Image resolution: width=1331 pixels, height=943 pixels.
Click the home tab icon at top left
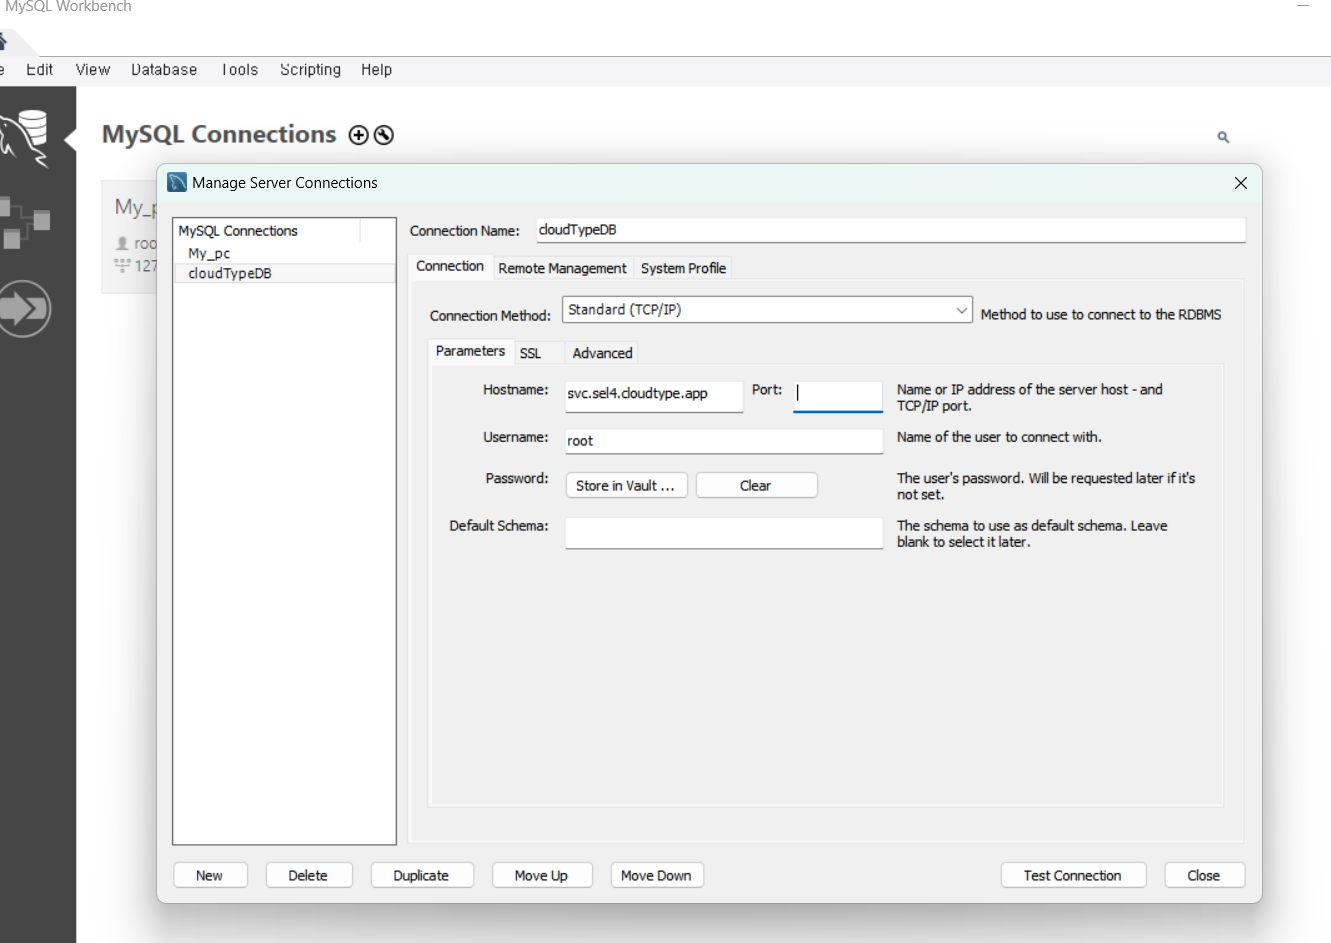click(x=3, y=42)
